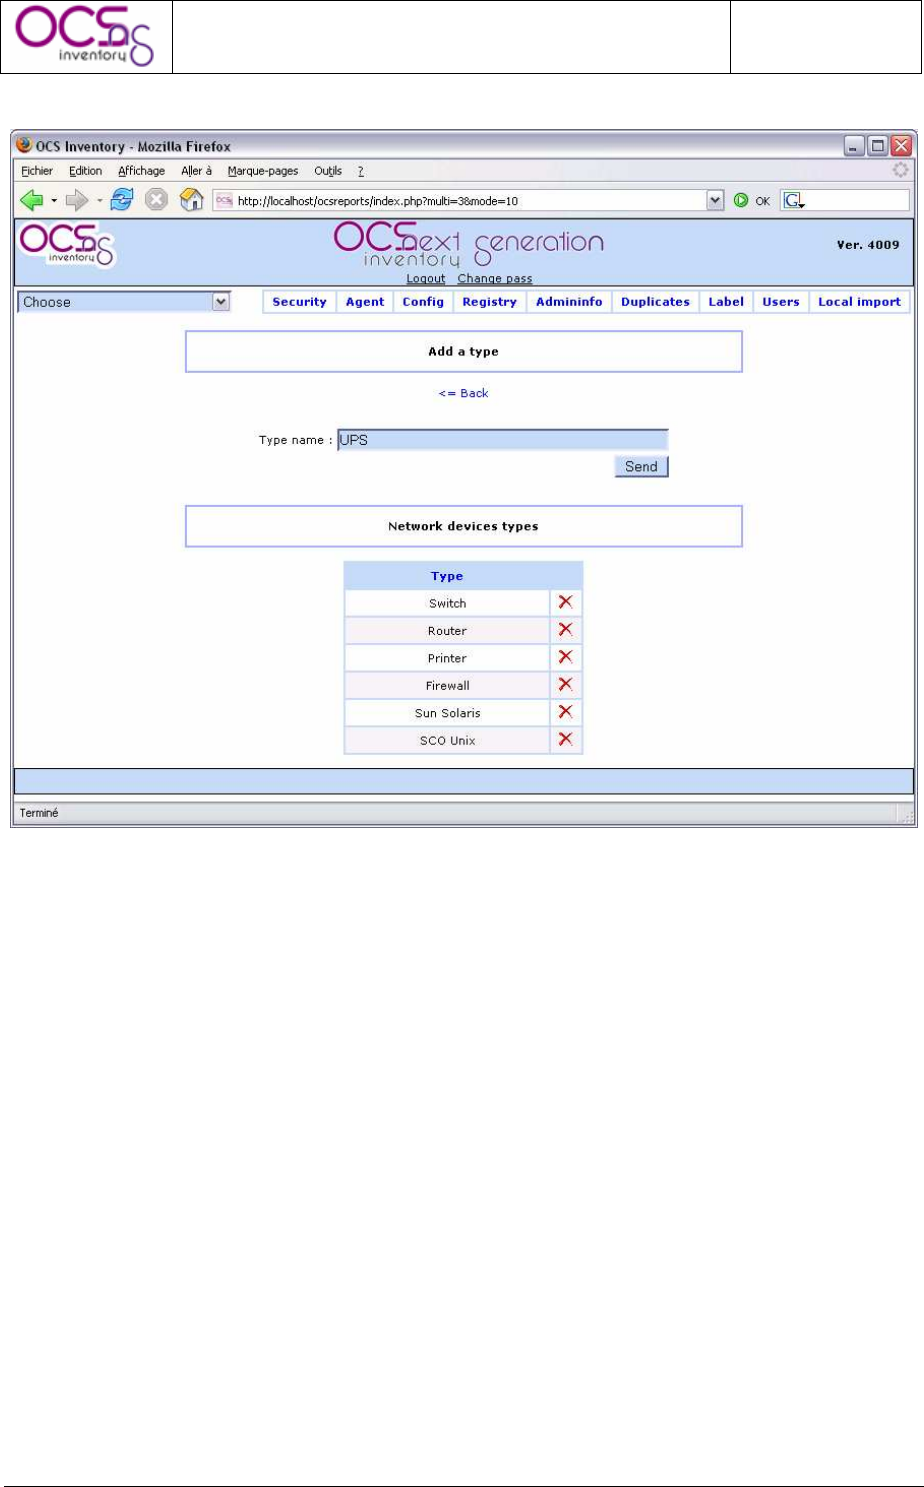Viewport: 924px width, 1487px height.
Task: Open the Registry tab
Action: 490,302
